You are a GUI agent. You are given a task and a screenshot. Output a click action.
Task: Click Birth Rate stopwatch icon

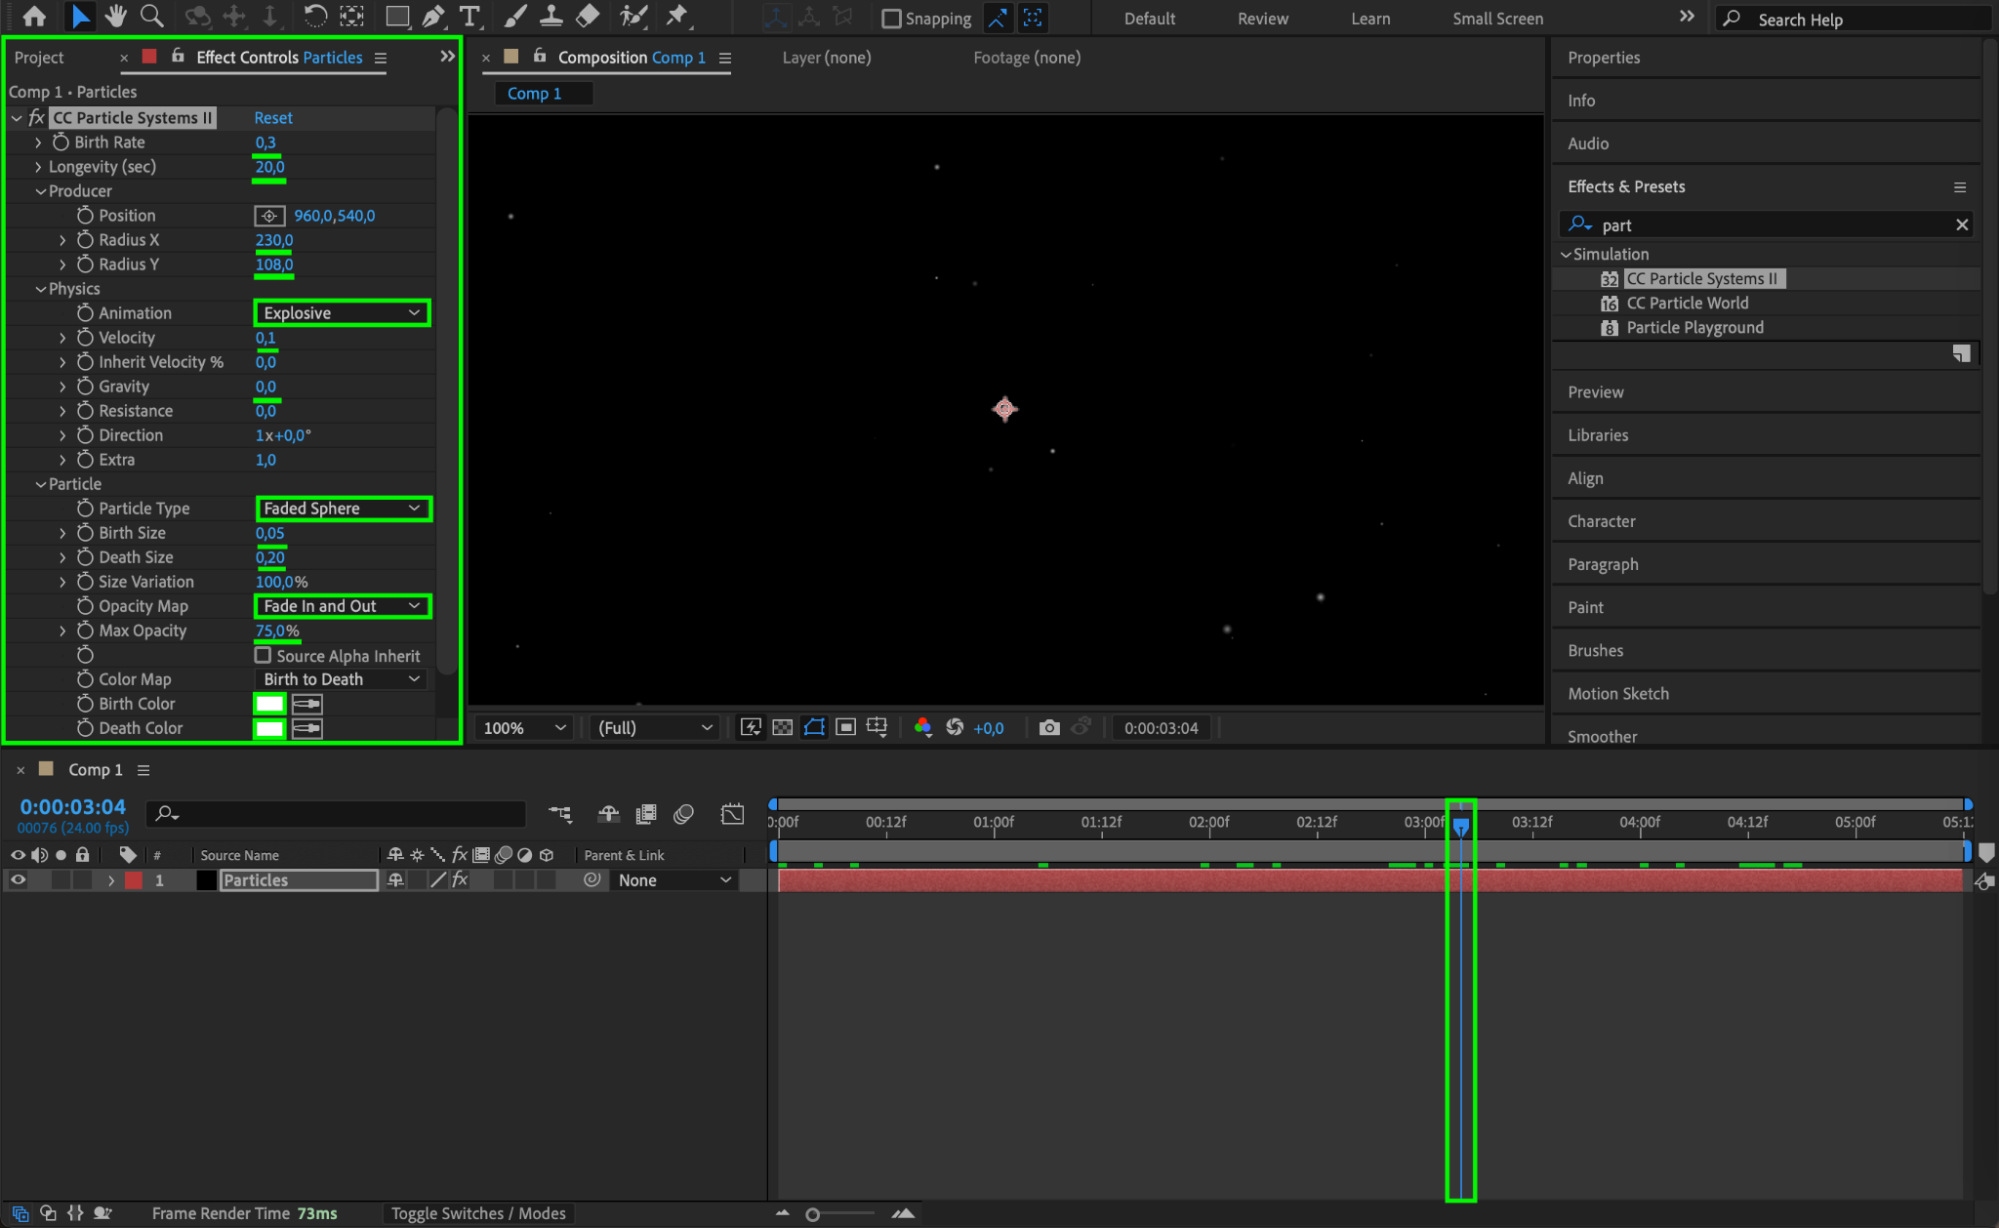(61, 142)
